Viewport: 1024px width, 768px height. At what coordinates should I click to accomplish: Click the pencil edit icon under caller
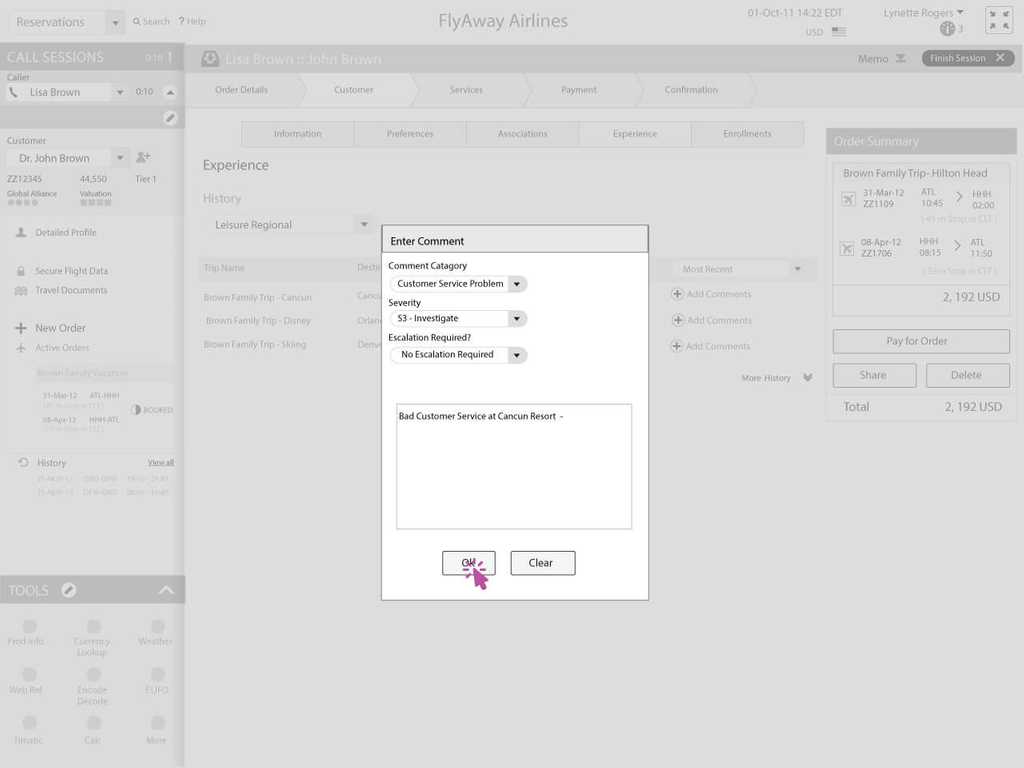click(x=170, y=118)
